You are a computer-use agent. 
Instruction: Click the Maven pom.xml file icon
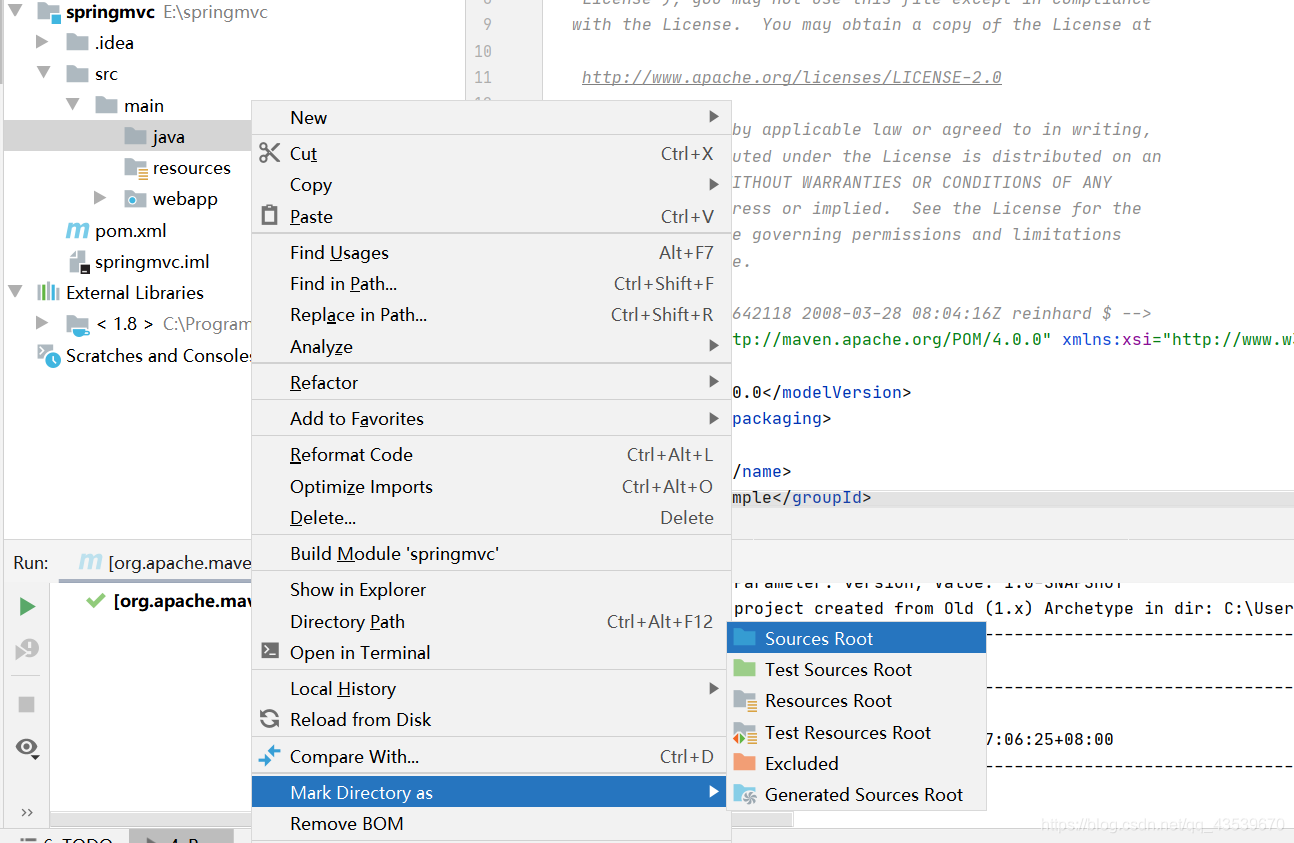[78, 230]
